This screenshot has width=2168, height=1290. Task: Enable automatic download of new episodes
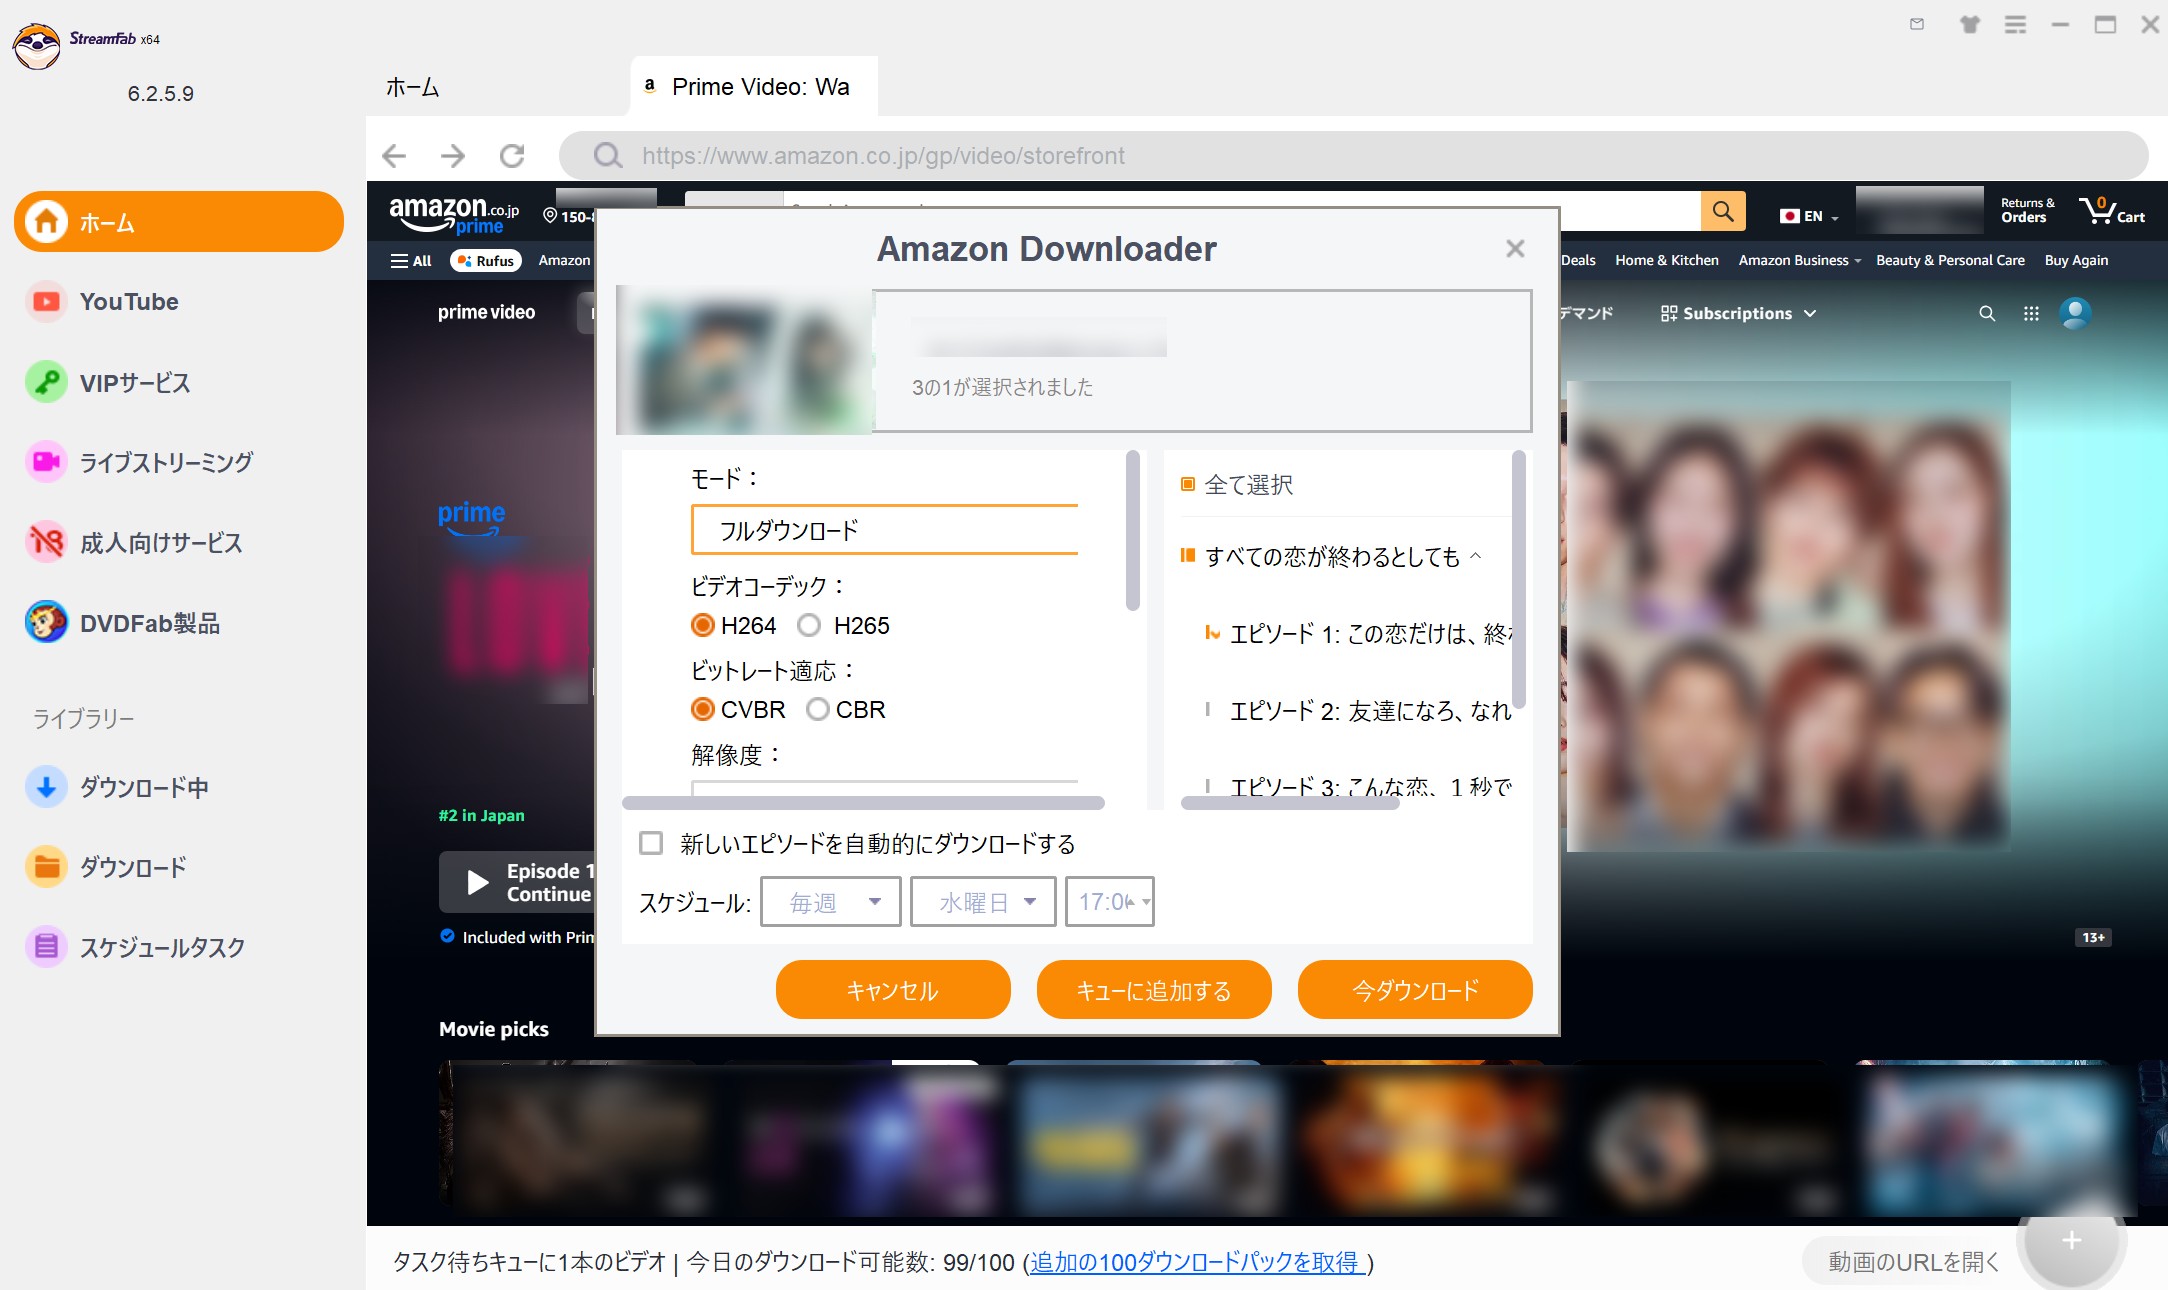coord(651,843)
